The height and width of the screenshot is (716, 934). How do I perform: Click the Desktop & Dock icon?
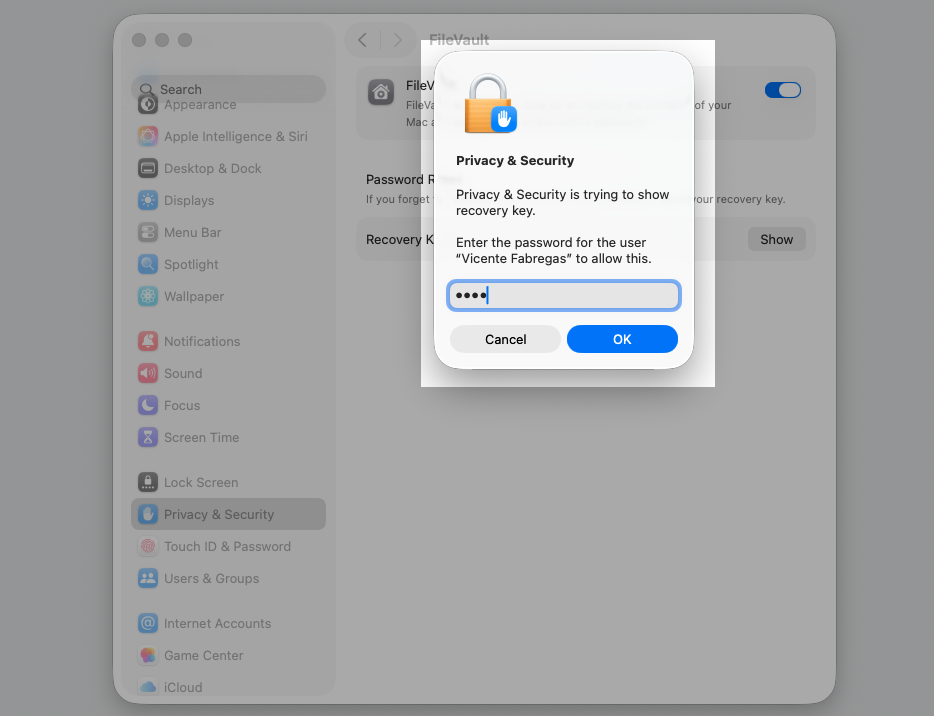[148, 169]
